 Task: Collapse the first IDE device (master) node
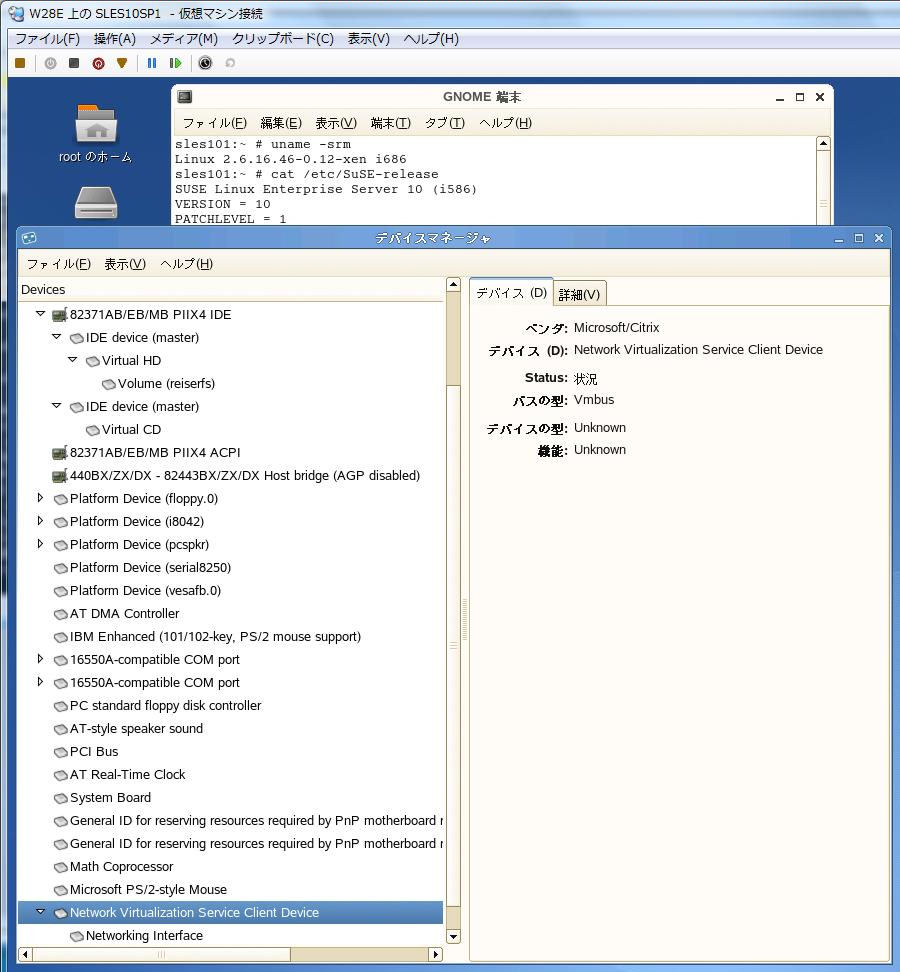pyautogui.click(x=56, y=337)
